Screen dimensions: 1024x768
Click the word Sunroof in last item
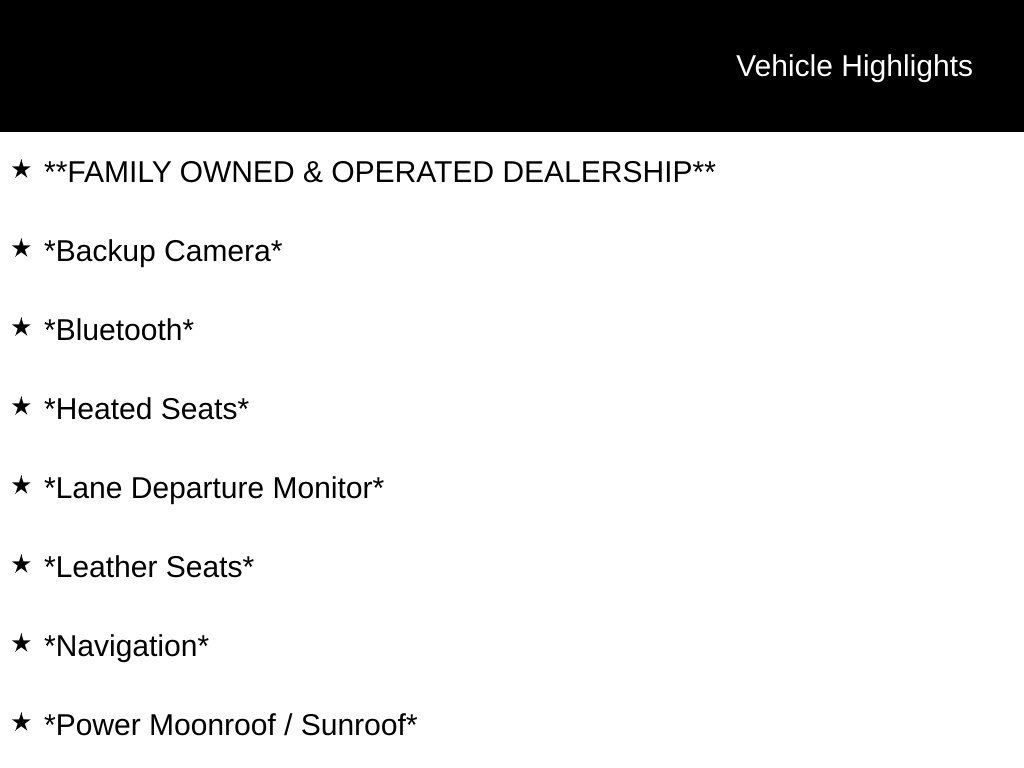pyautogui.click(x=353, y=725)
